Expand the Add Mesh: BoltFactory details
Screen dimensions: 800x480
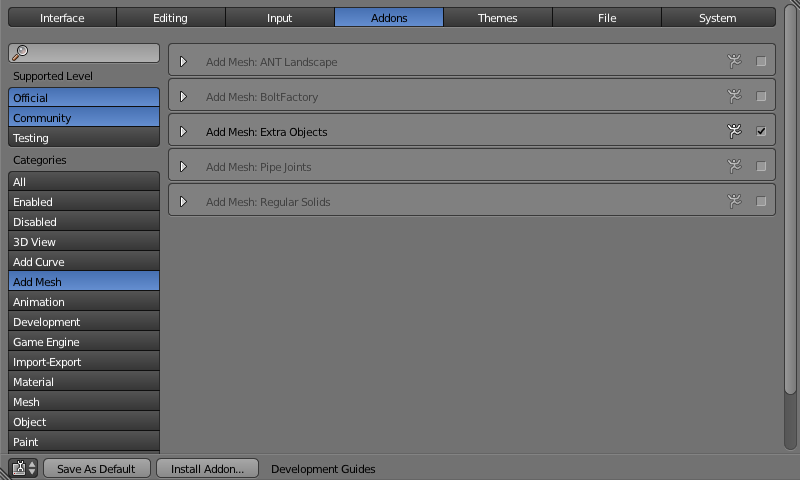[183, 97]
